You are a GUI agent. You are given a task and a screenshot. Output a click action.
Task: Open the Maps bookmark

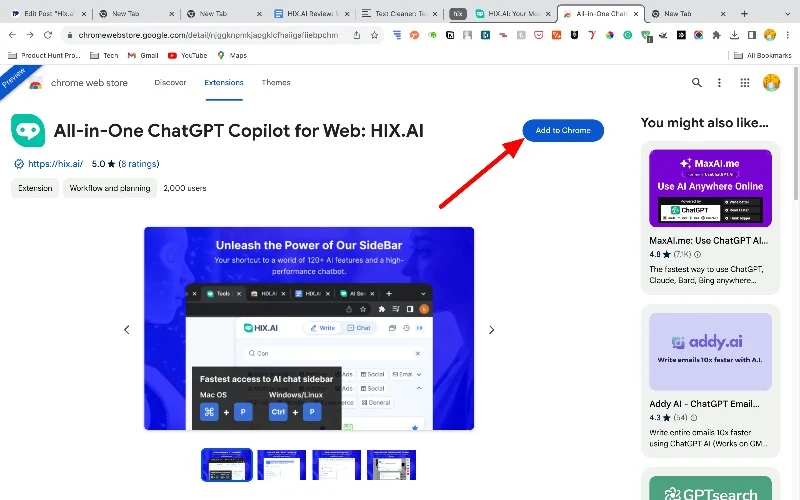coord(232,55)
